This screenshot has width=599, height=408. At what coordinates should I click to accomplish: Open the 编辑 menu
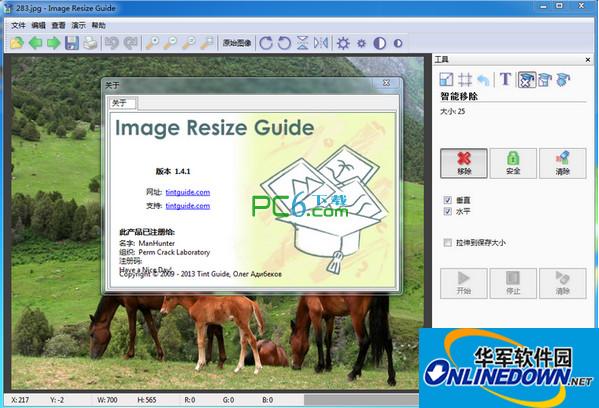tap(38, 26)
